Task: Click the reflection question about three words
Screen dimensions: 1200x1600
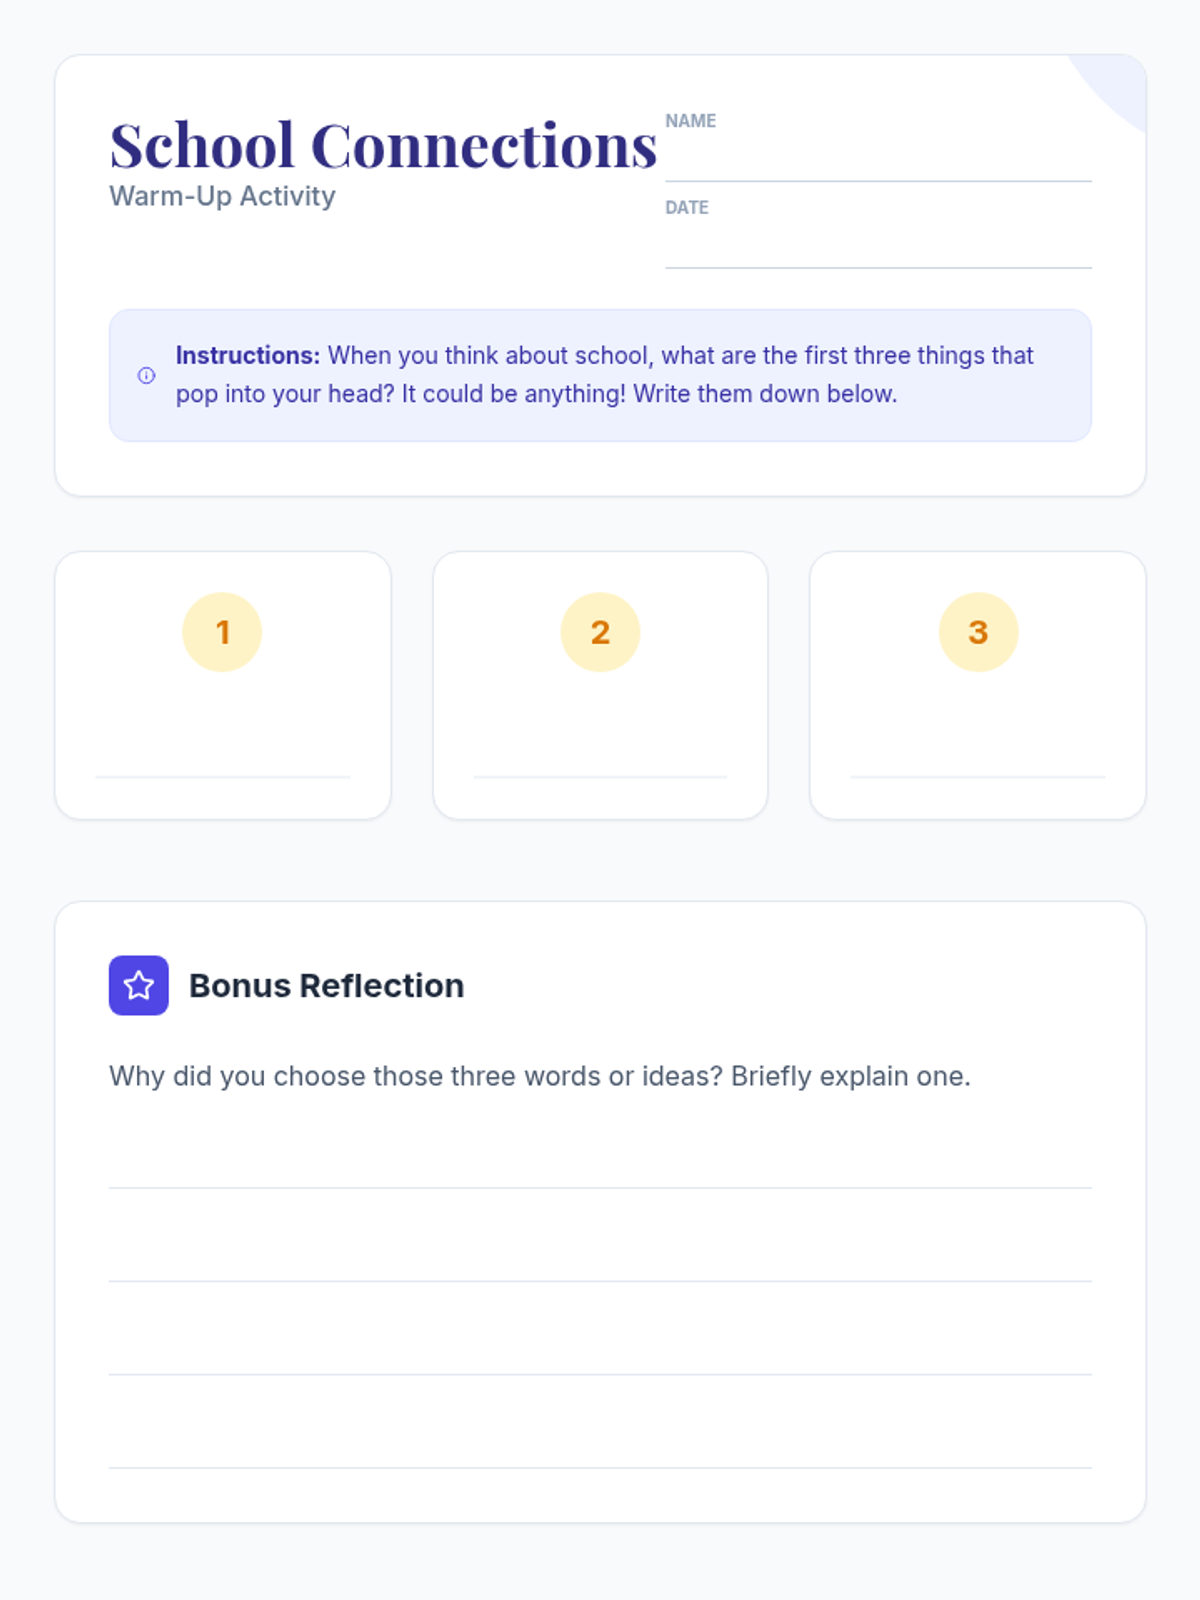Action: 540,1076
